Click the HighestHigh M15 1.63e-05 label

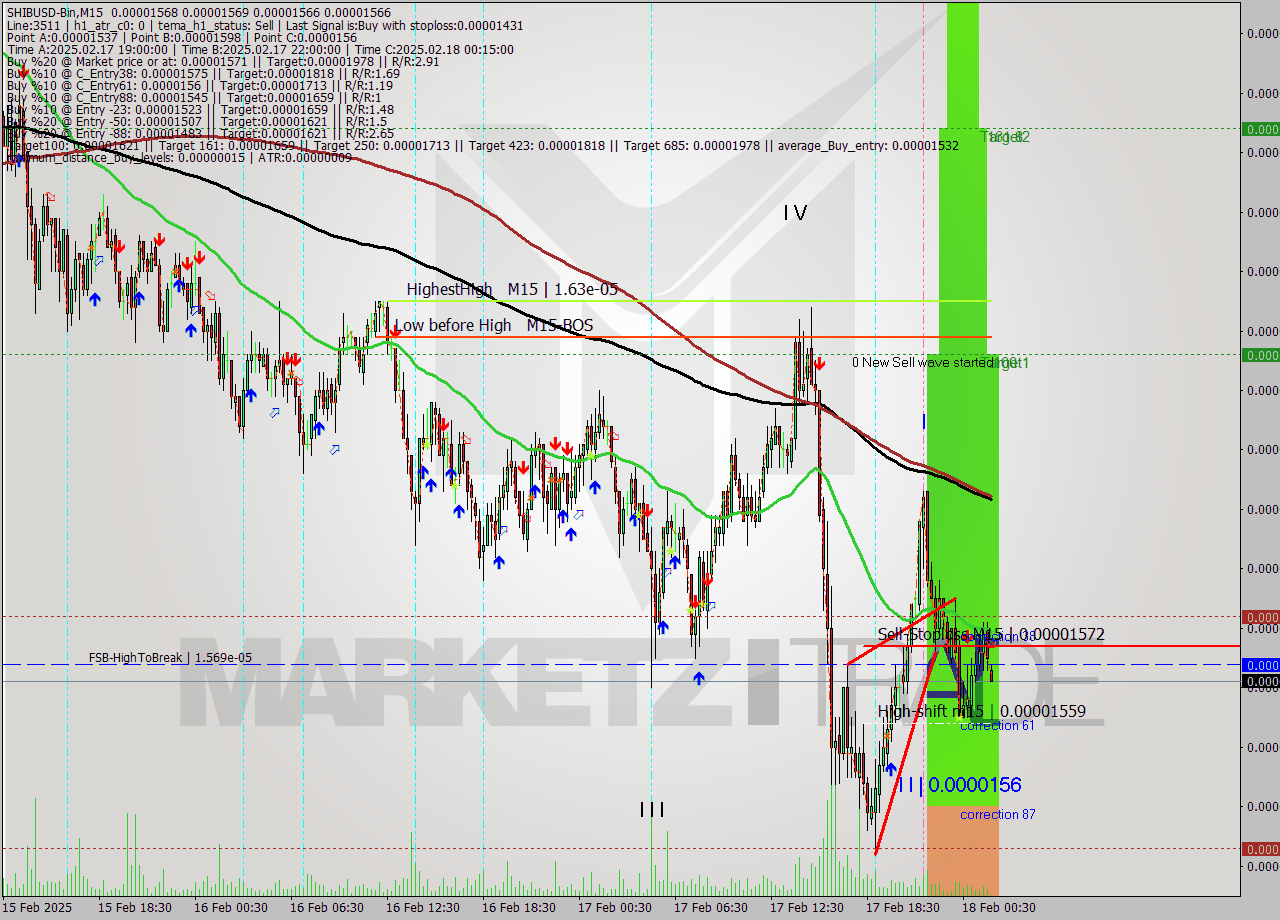pyautogui.click(x=512, y=289)
